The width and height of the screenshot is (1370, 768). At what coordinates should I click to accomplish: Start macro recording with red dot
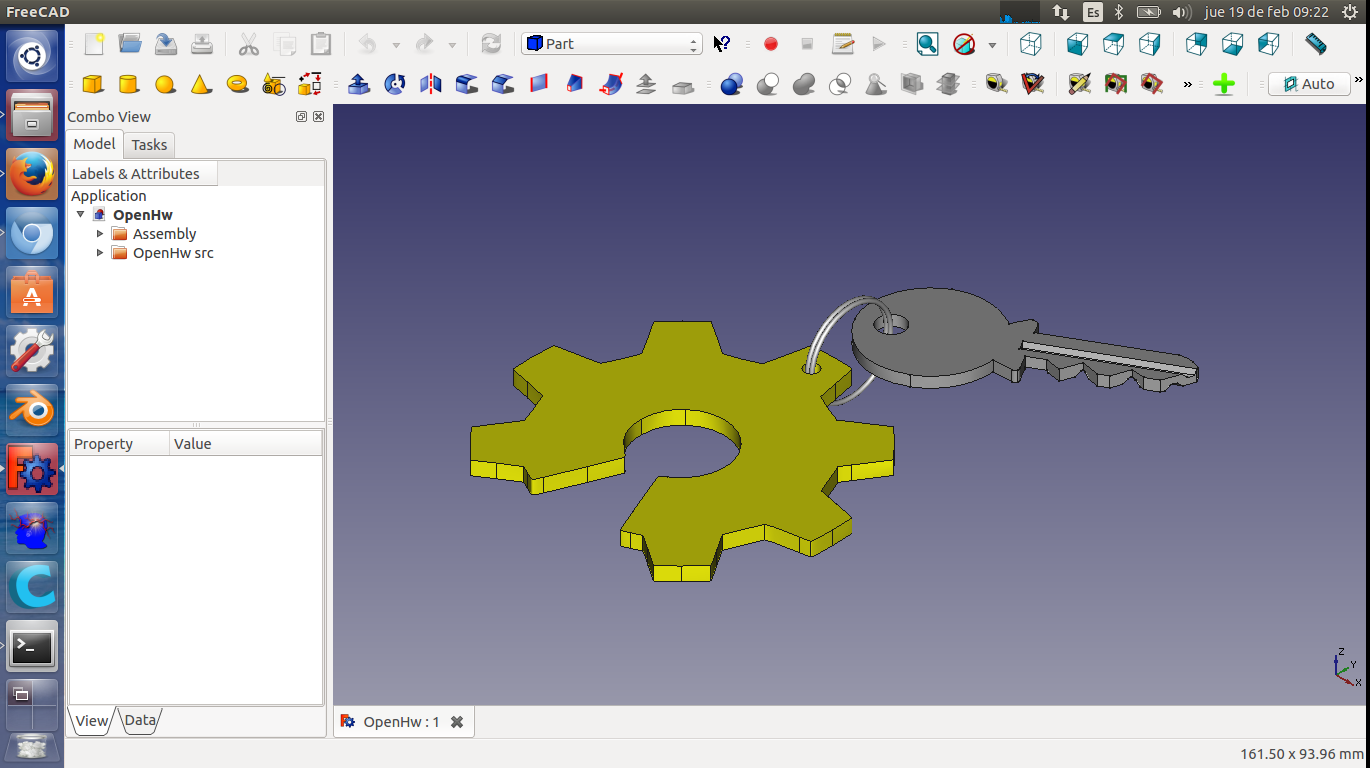[770, 44]
